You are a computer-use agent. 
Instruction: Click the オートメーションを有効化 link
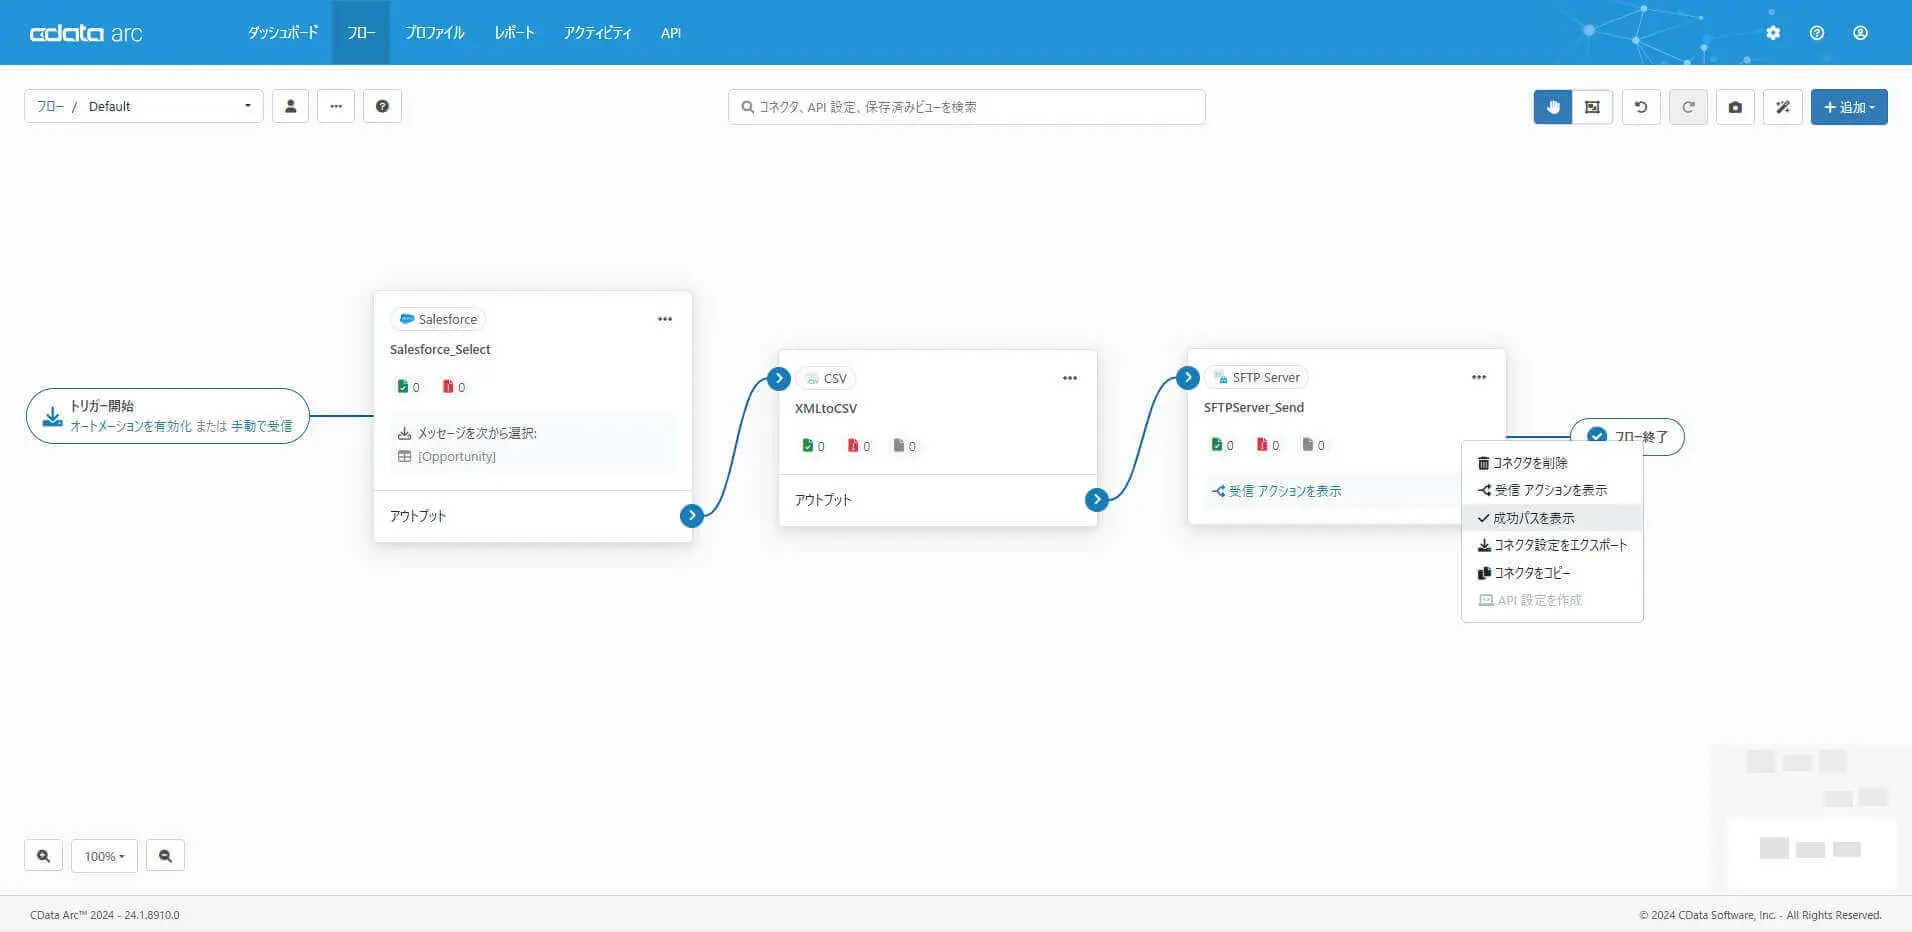(x=131, y=426)
